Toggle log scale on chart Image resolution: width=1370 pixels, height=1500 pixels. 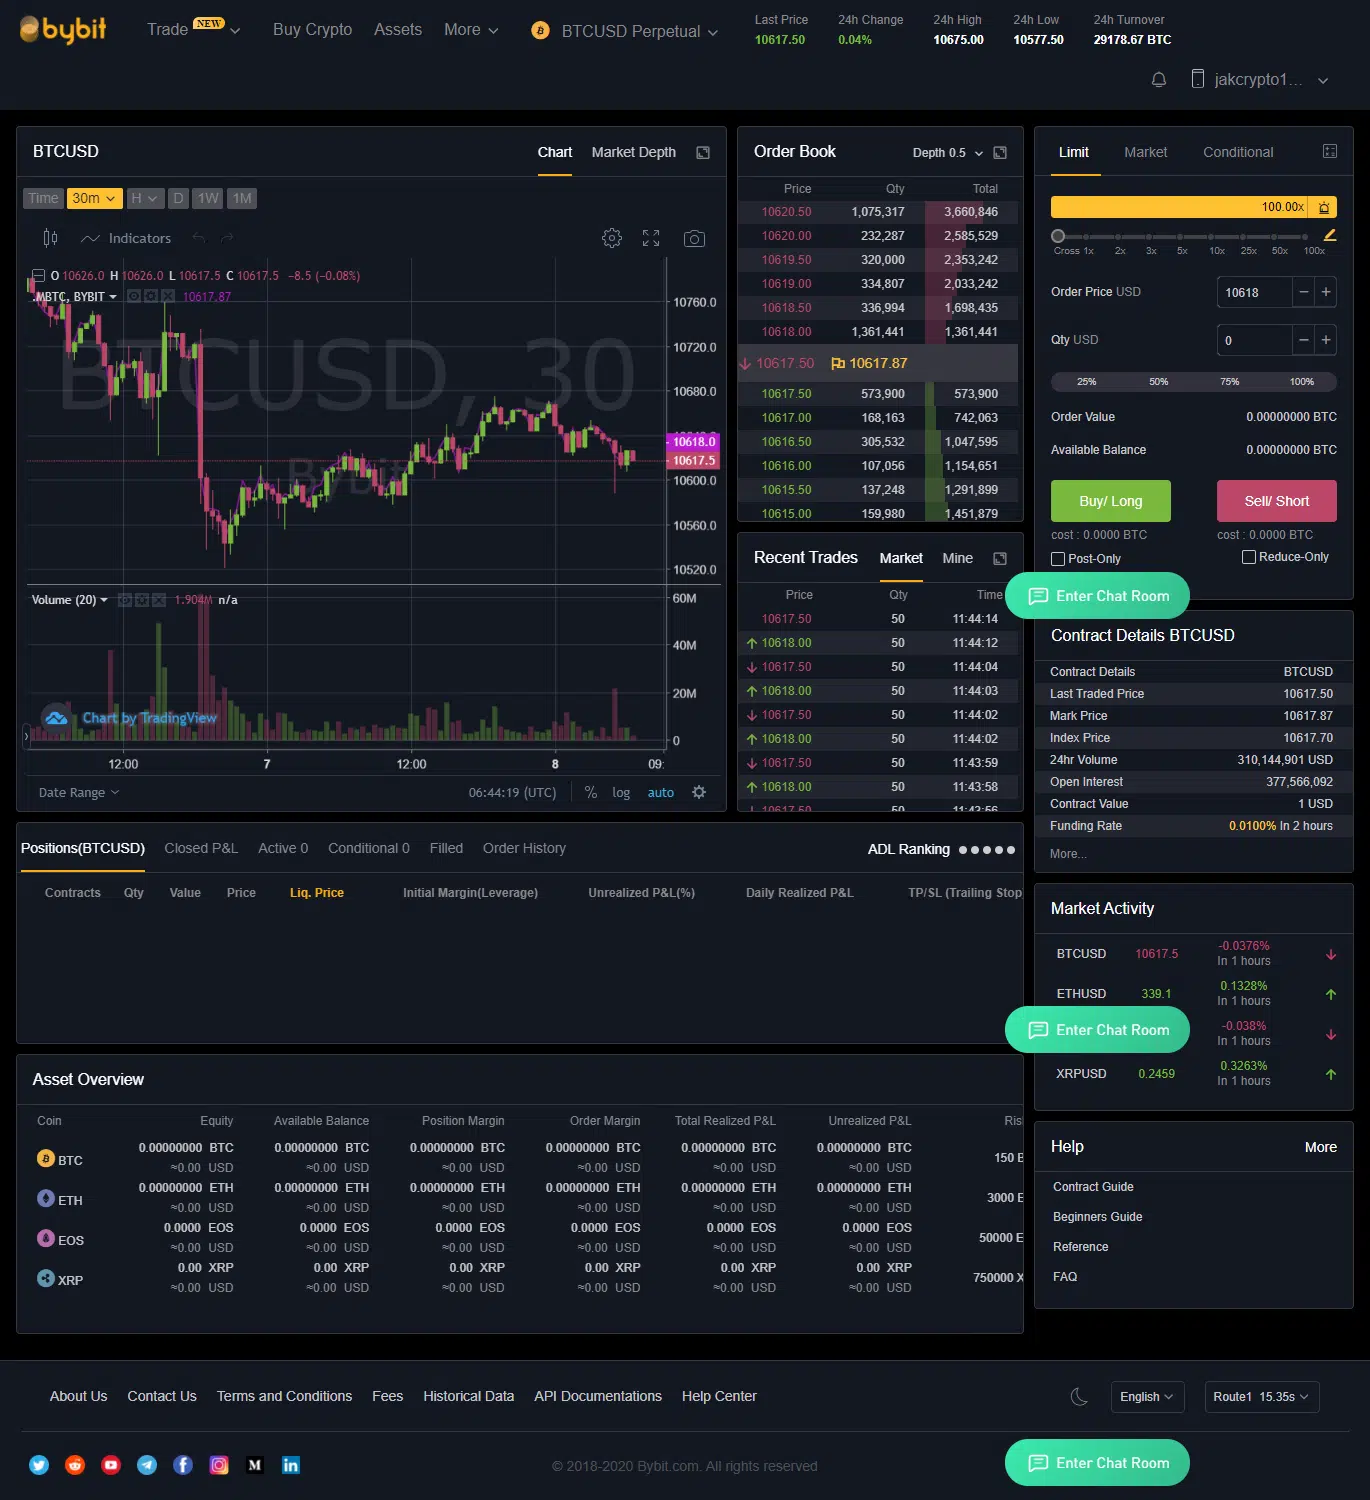click(x=621, y=792)
